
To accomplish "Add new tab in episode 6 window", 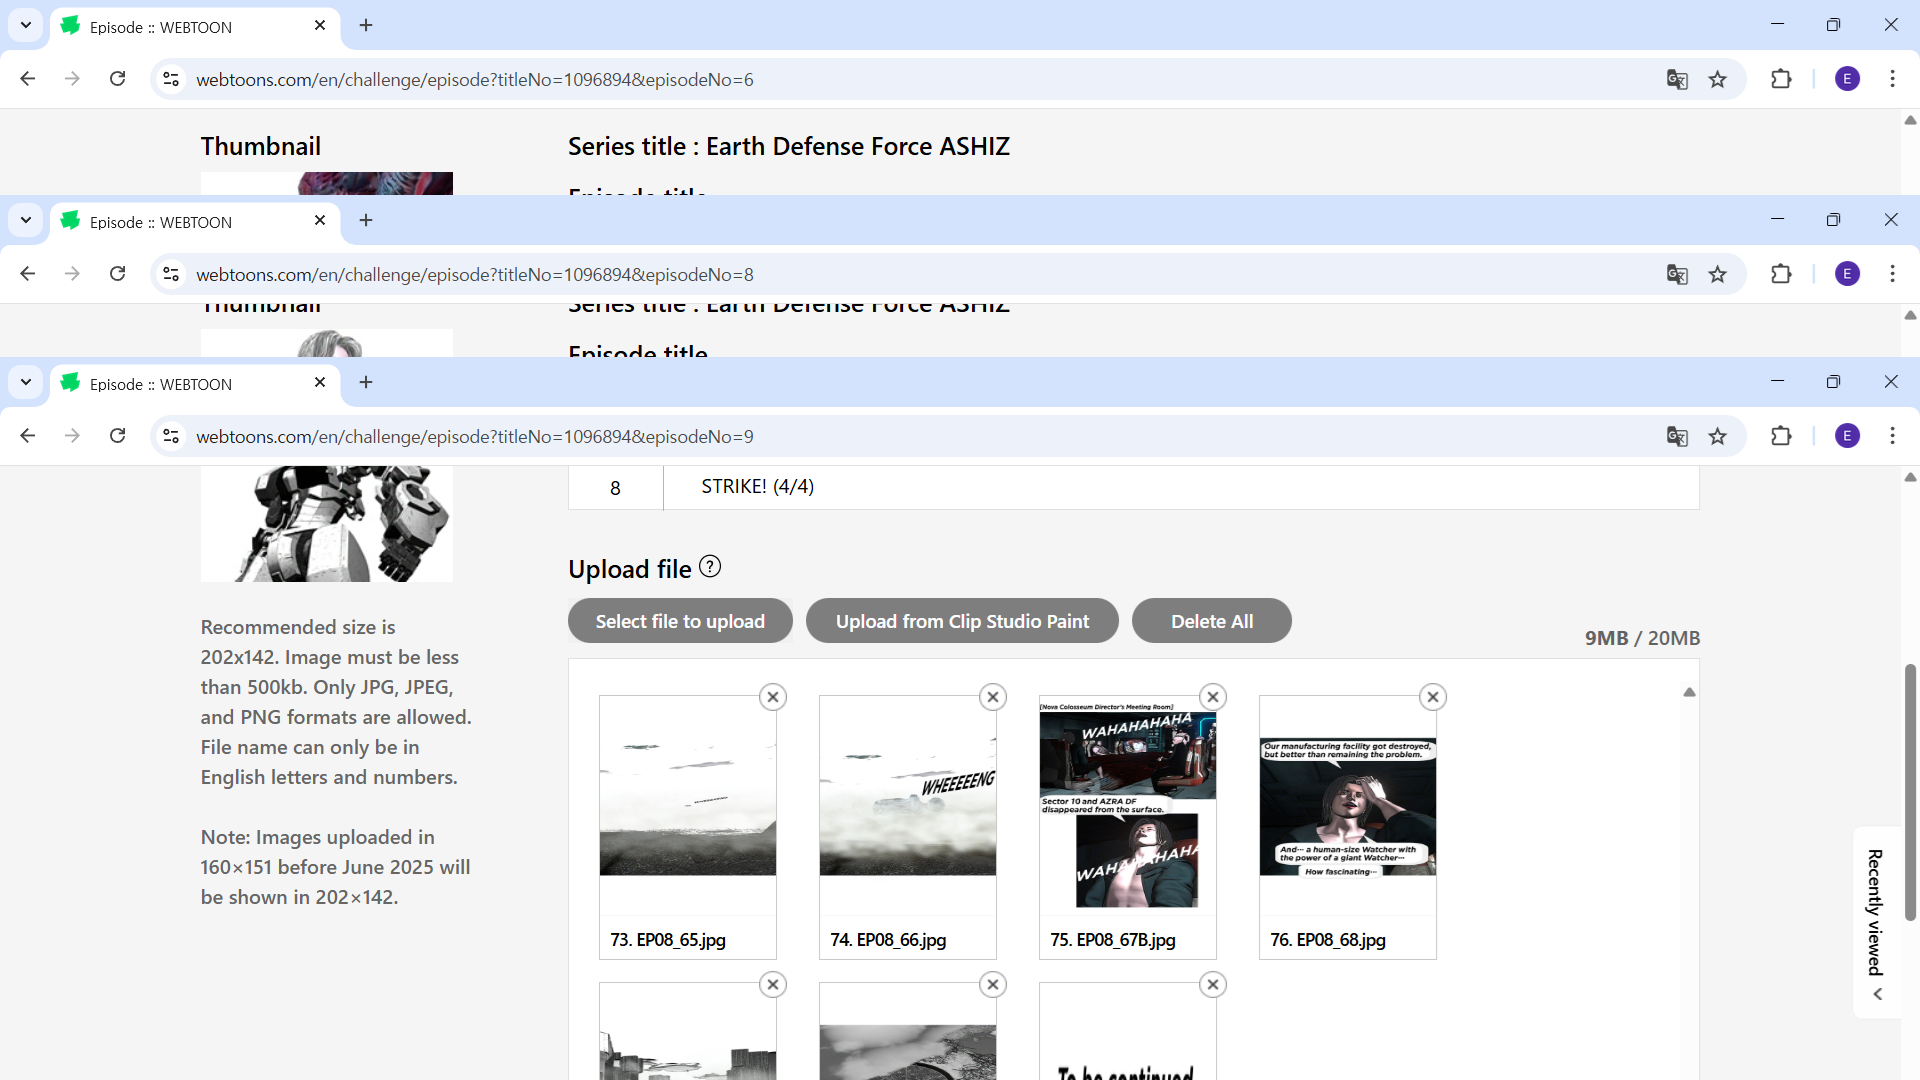I will [x=366, y=25].
